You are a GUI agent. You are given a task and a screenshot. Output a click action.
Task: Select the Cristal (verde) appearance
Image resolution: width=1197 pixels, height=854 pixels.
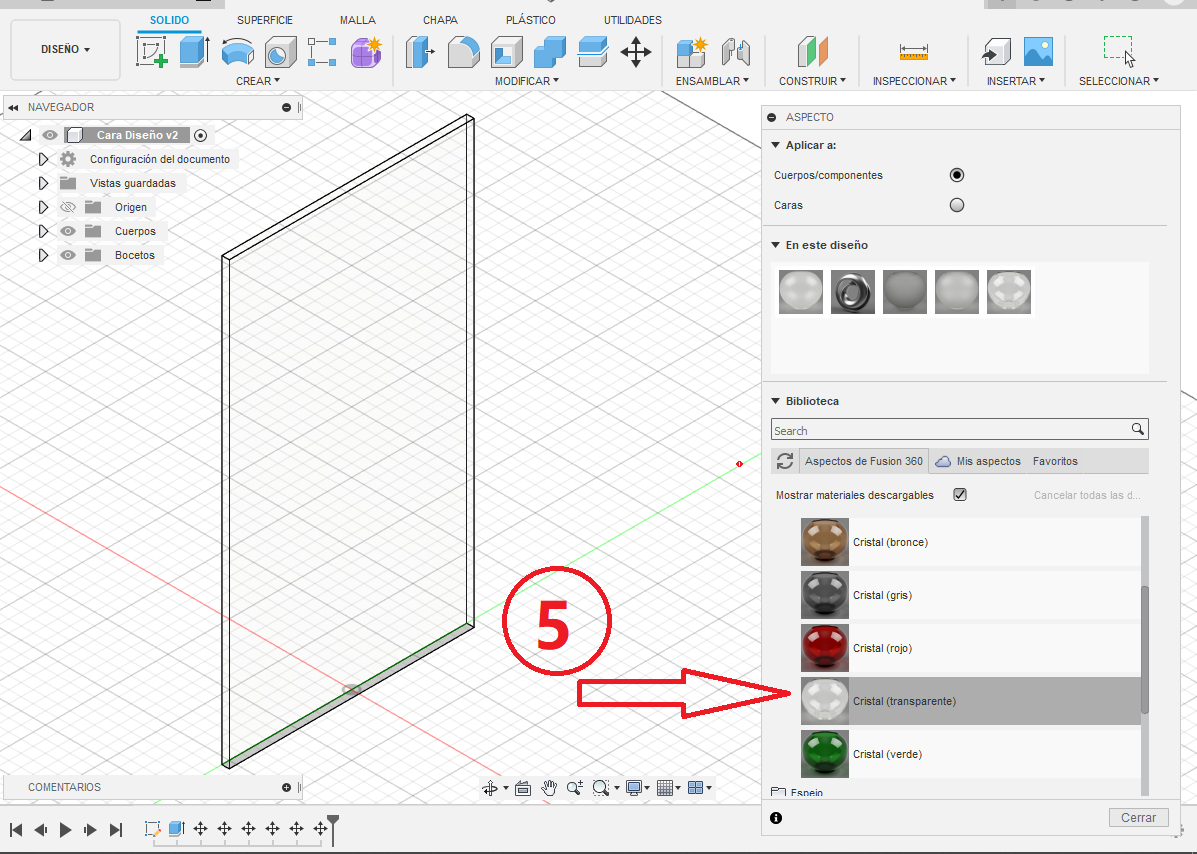(970, 754)
